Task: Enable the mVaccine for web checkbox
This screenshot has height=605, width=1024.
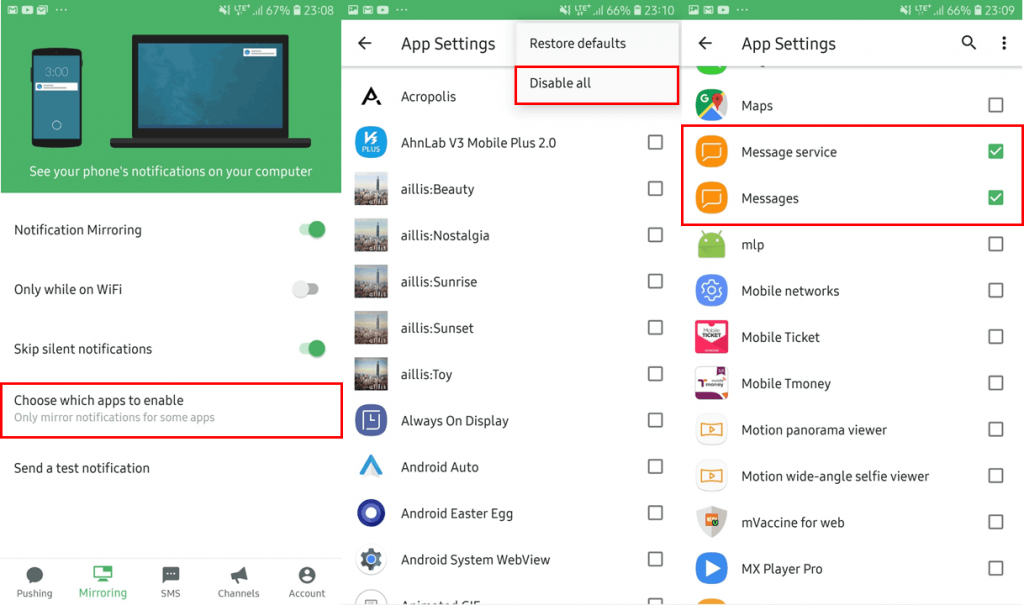Action: click(995, 522)
